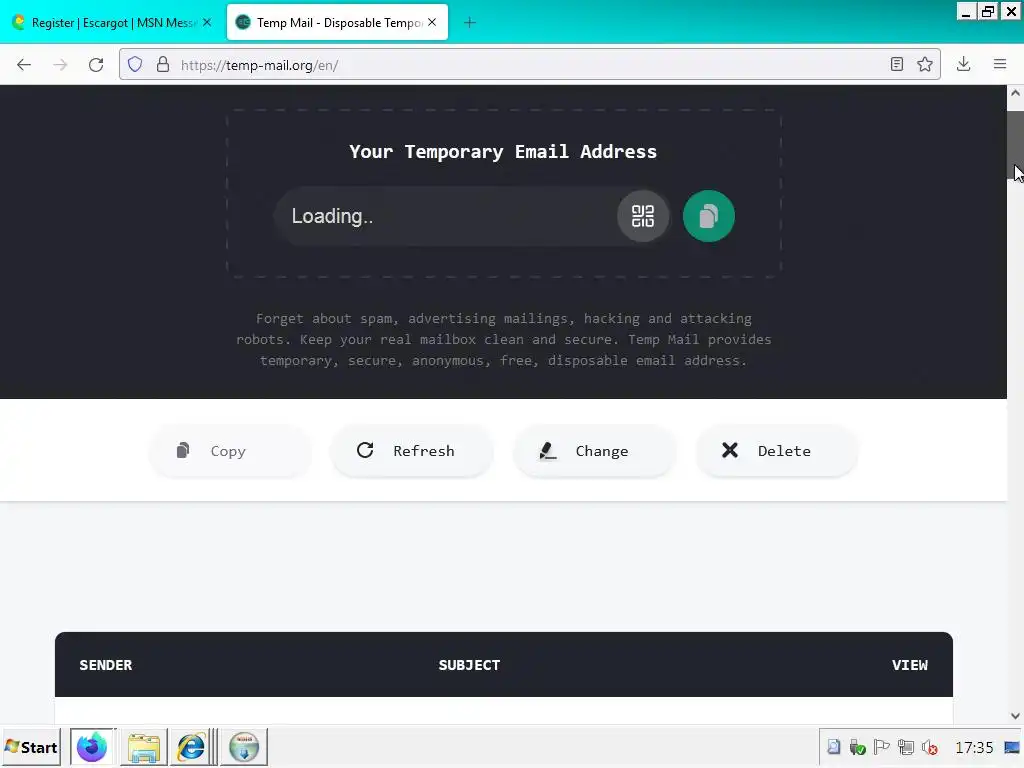Click the Delete button
The image size is (1024, 768).
[776, 451]
